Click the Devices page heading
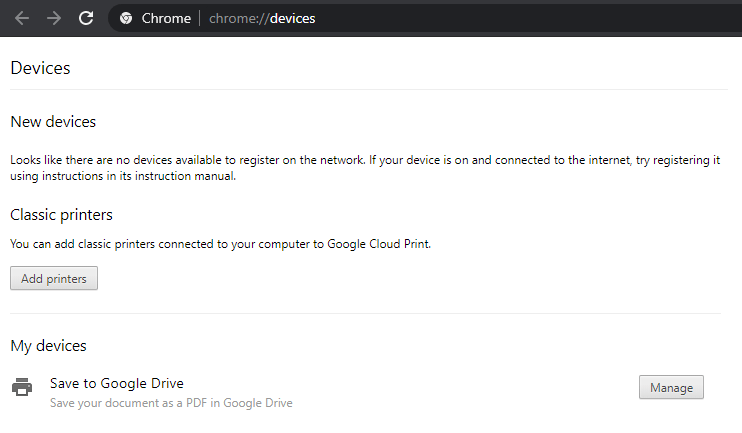 [40, 68]
